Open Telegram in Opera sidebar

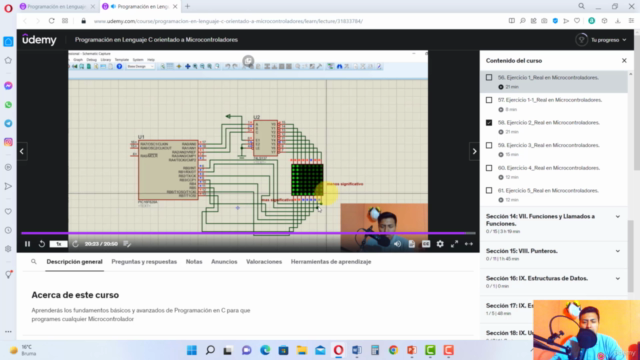tap(8, 123)
